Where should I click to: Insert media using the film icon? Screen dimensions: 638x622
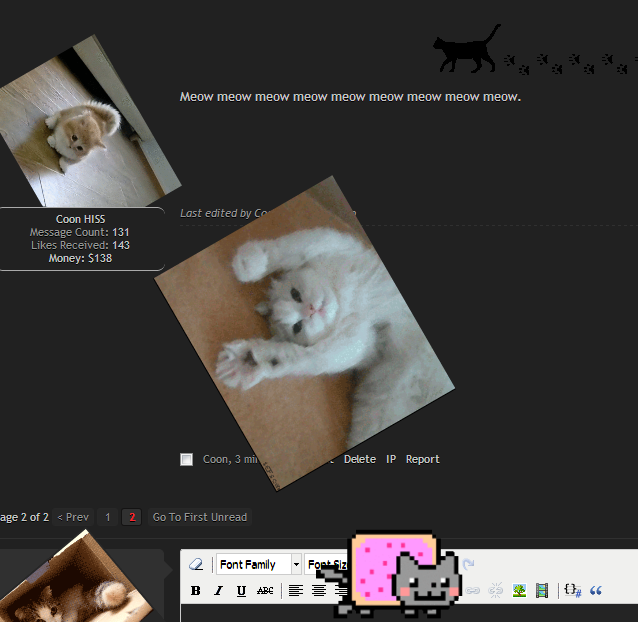[x=542, y=591]
